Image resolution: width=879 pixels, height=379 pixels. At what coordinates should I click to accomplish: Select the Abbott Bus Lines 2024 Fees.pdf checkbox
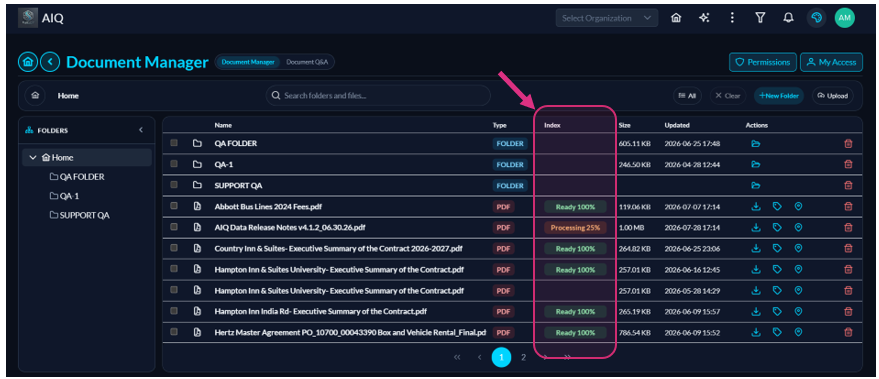coord(174,206)
